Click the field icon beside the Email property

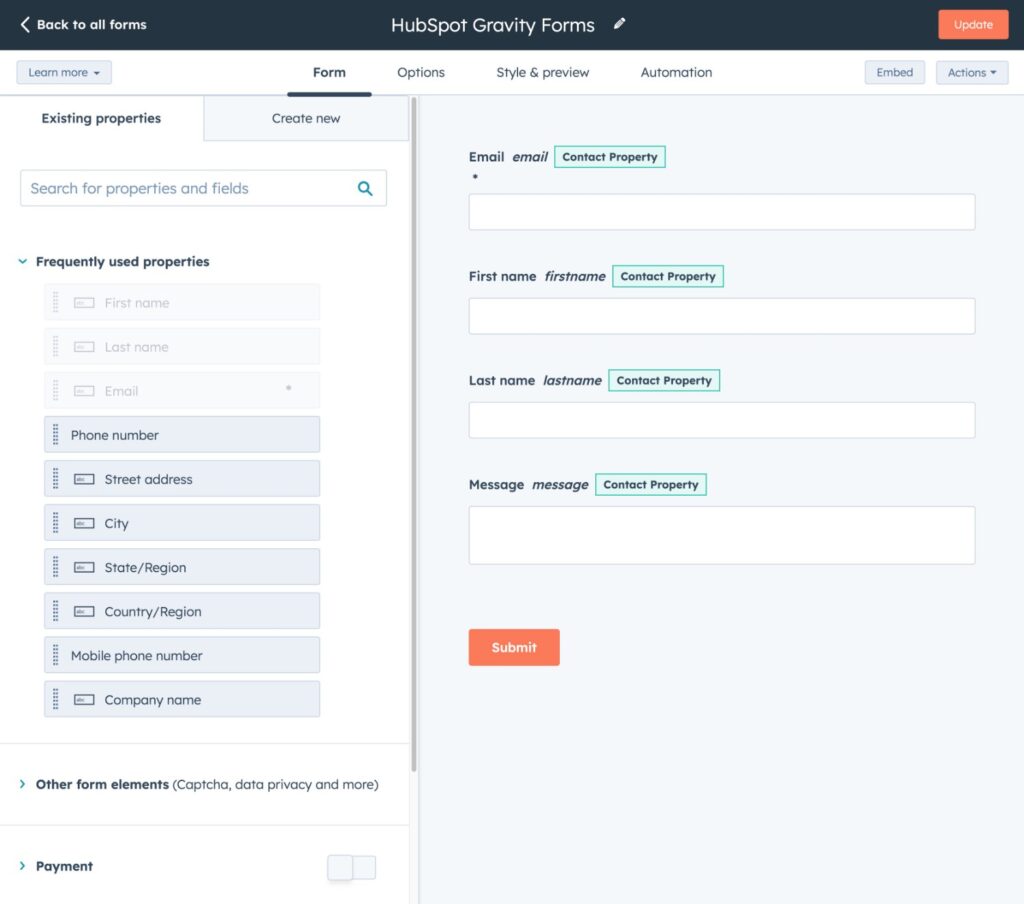click(84, 390)
